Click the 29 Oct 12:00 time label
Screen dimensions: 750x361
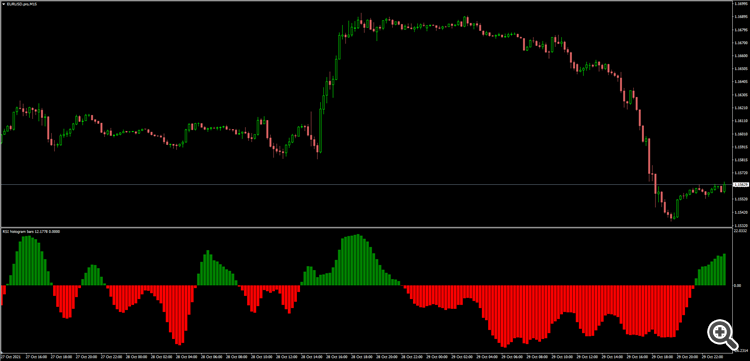587,356
